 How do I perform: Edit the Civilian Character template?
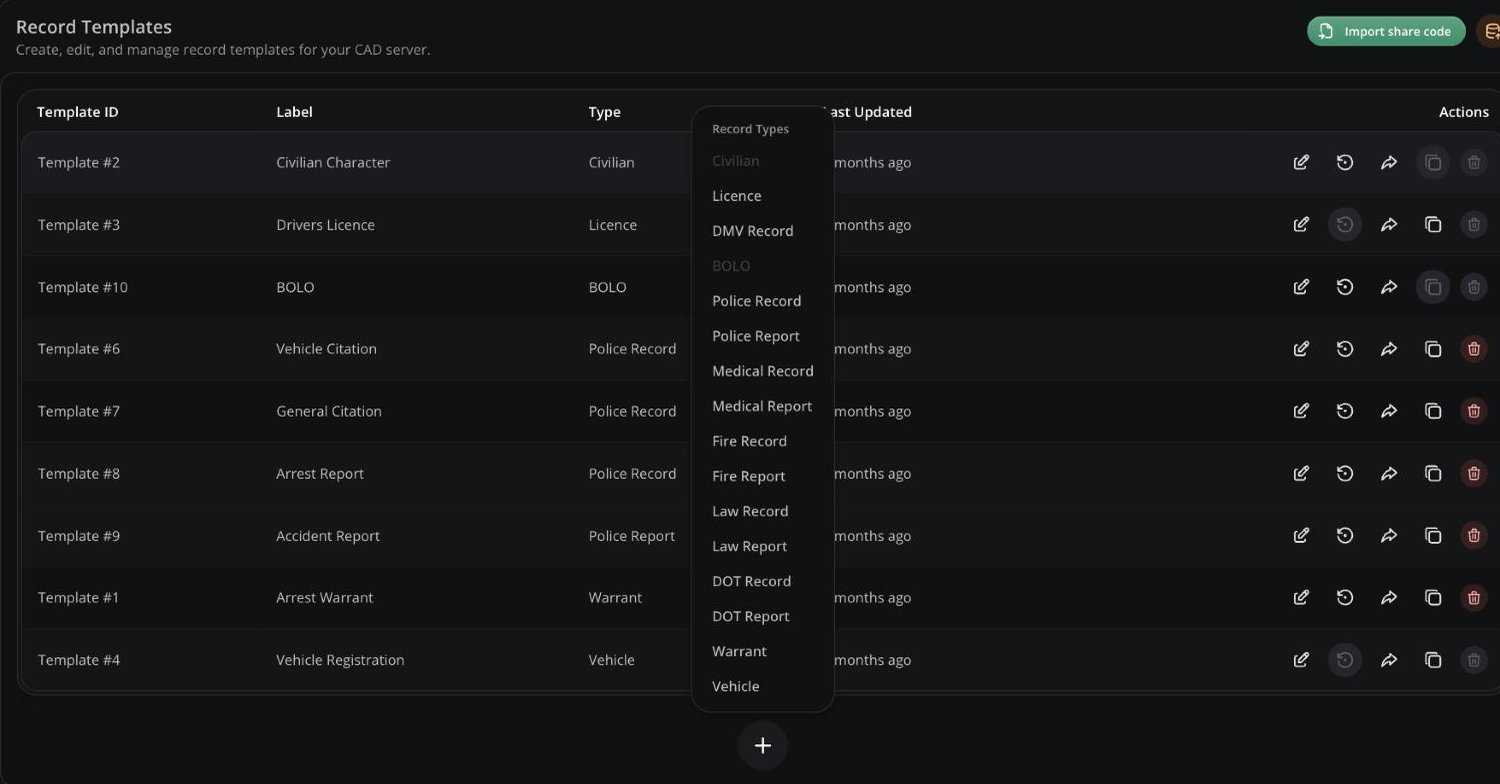[x=1301, y=162]
